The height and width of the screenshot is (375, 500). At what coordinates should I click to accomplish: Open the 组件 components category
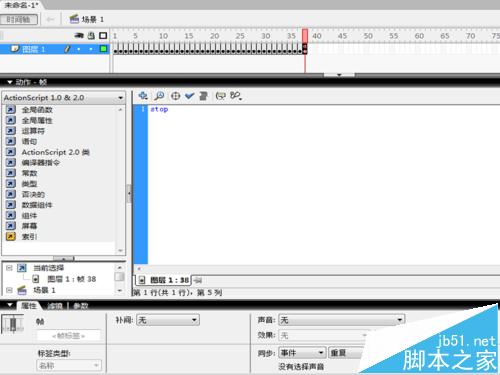pyautogui.click(x=29, y=215)
